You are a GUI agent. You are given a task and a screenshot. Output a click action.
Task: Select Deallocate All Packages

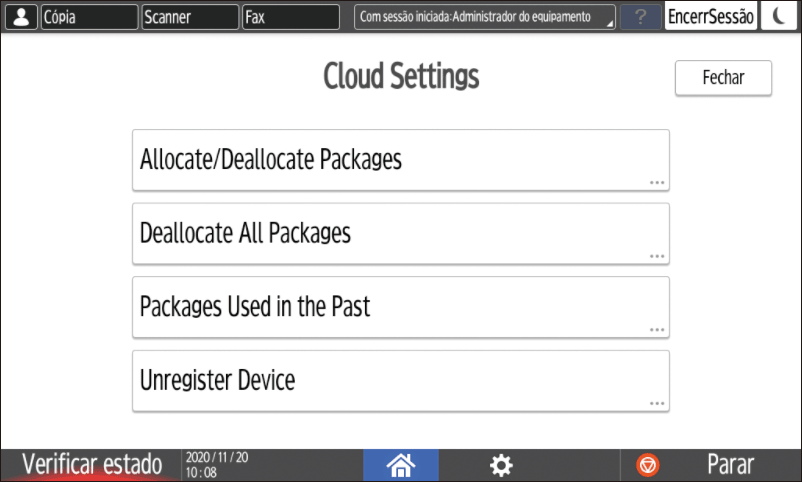[x=400, y=234]
